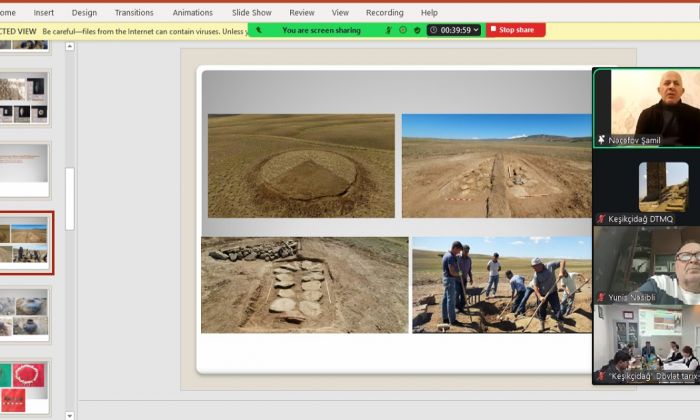700x420 pixels.
Task: Click muted mic icon beside Keşikçidağ DTMQ
Action: 601,218
